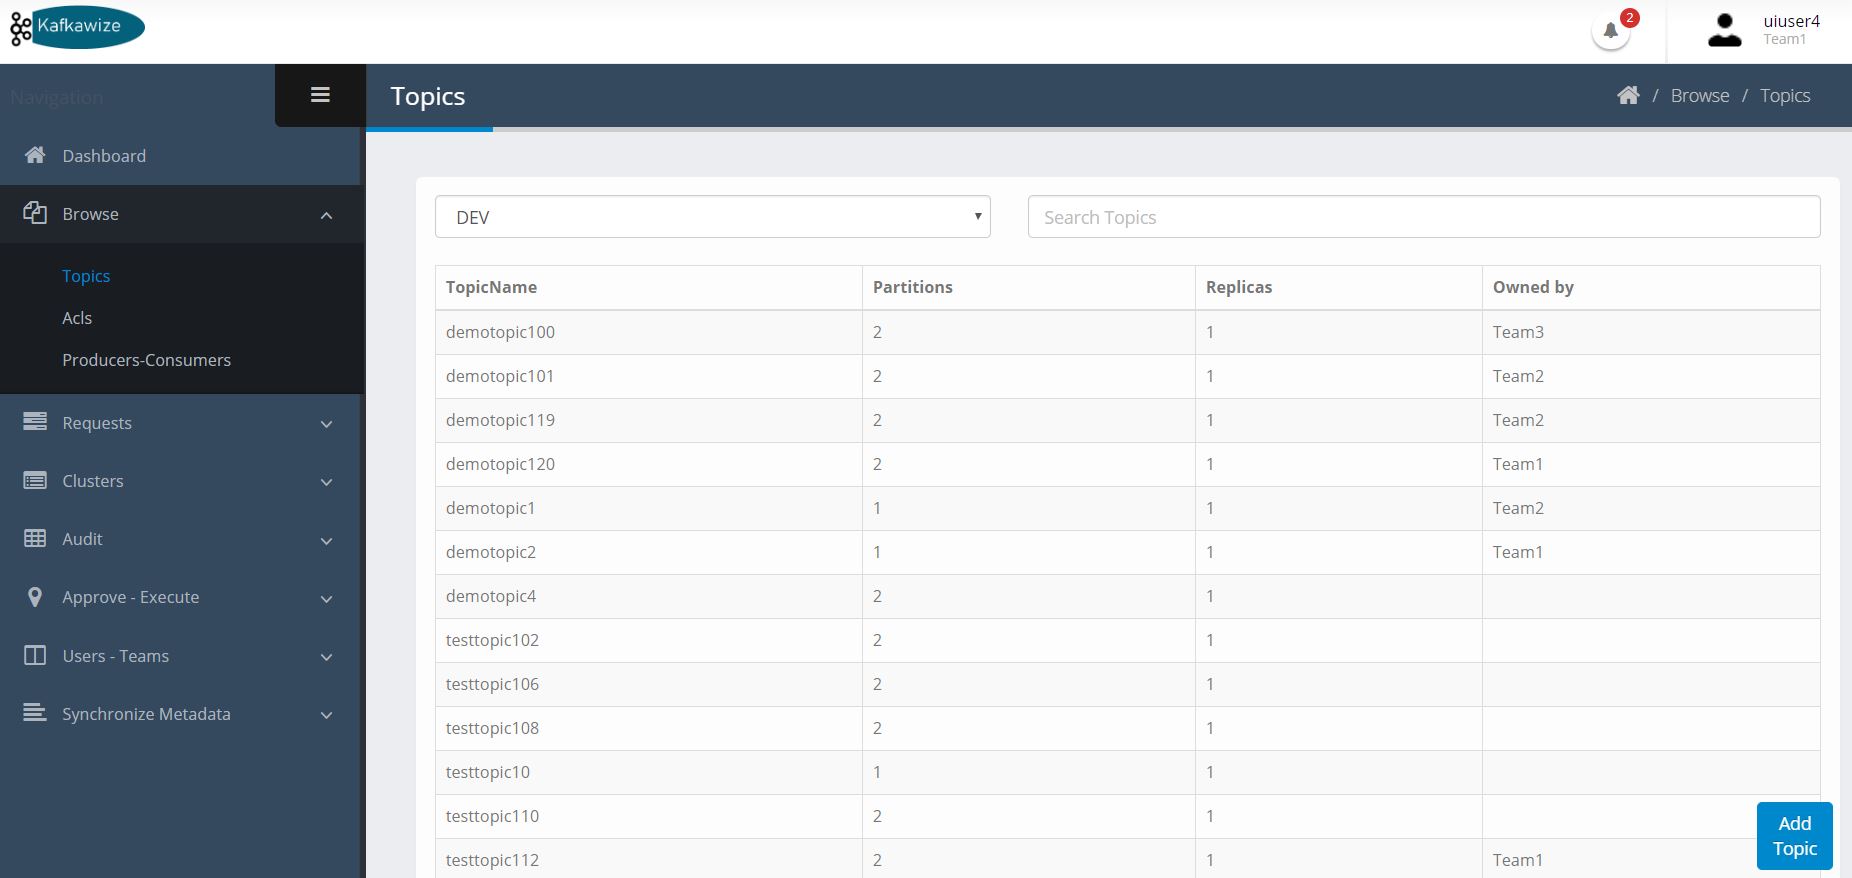Select the testtopic106 row name
This screenshot has width=1852, height=878.
492,684
